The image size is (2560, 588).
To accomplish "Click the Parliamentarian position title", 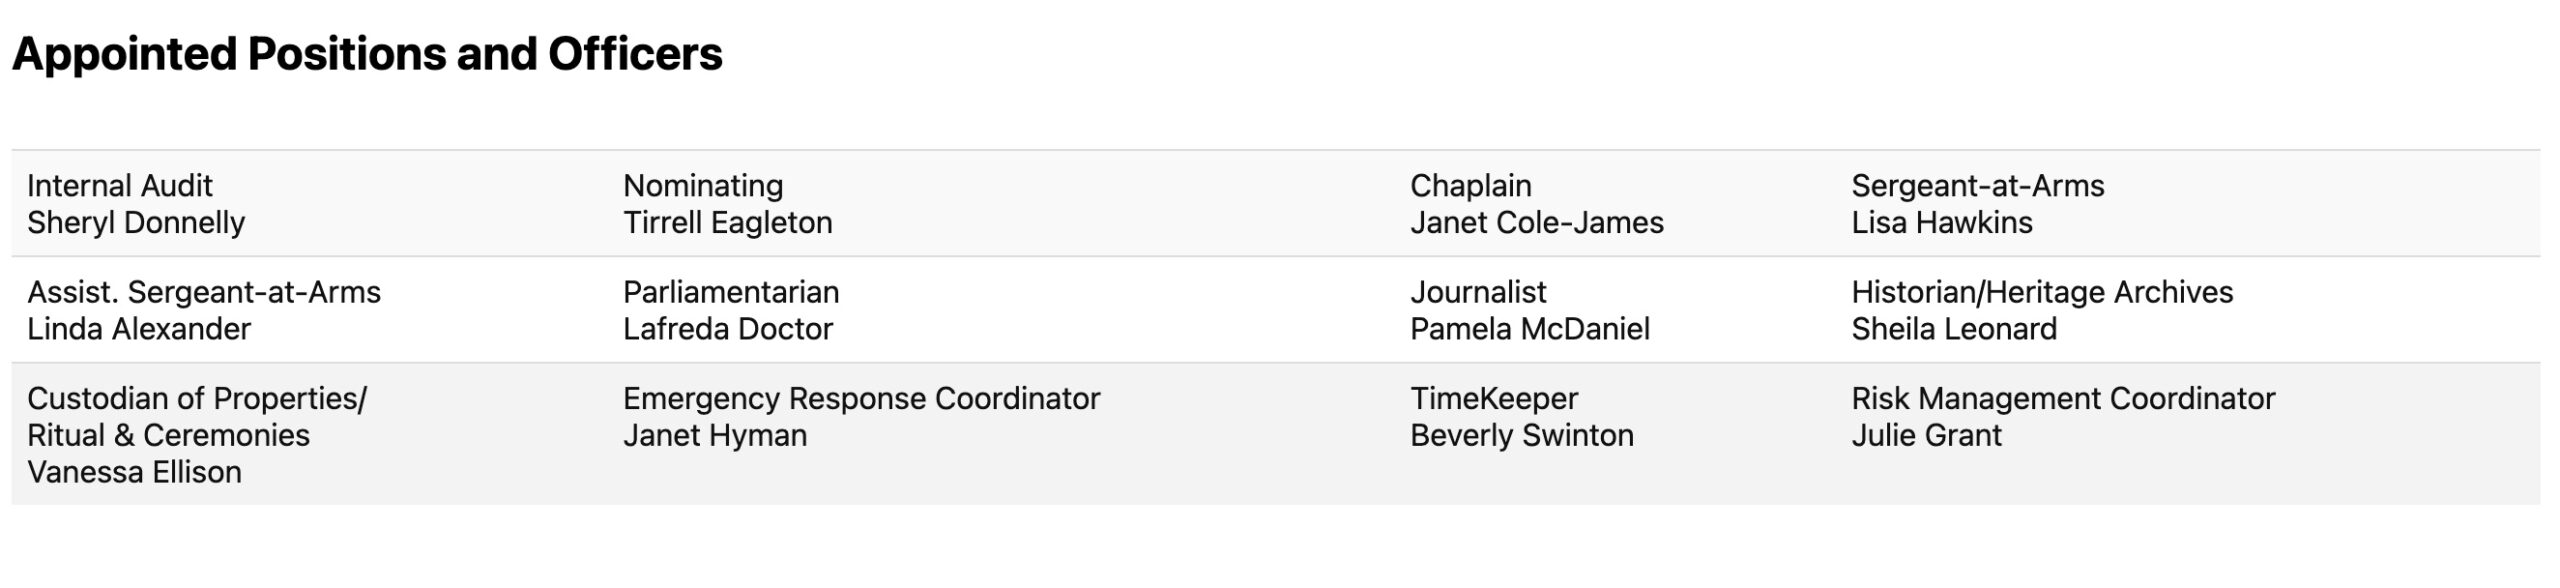I will [731, 293].
